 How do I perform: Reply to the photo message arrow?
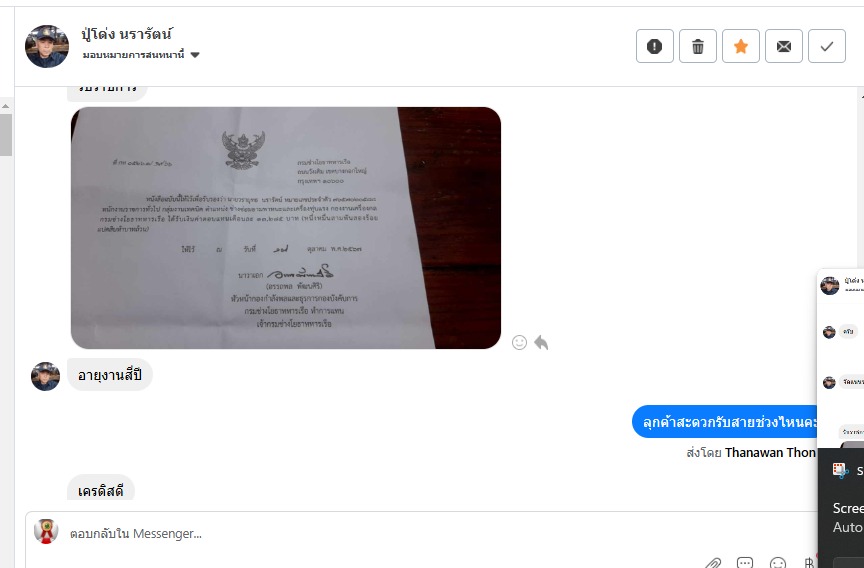[541, 343]
